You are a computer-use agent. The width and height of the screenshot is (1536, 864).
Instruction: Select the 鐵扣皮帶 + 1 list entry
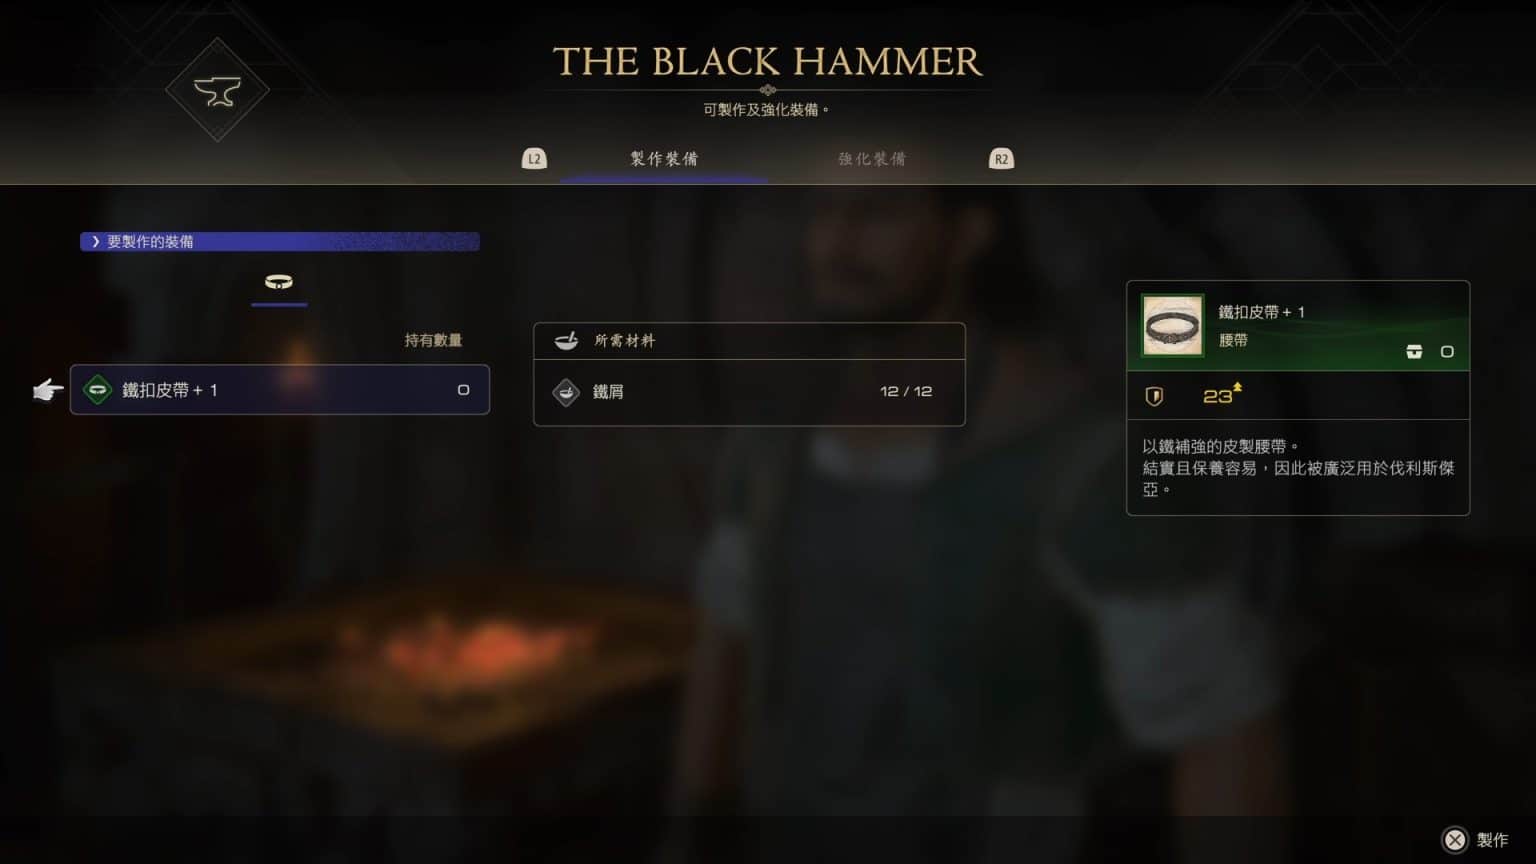tap(280, 390)
